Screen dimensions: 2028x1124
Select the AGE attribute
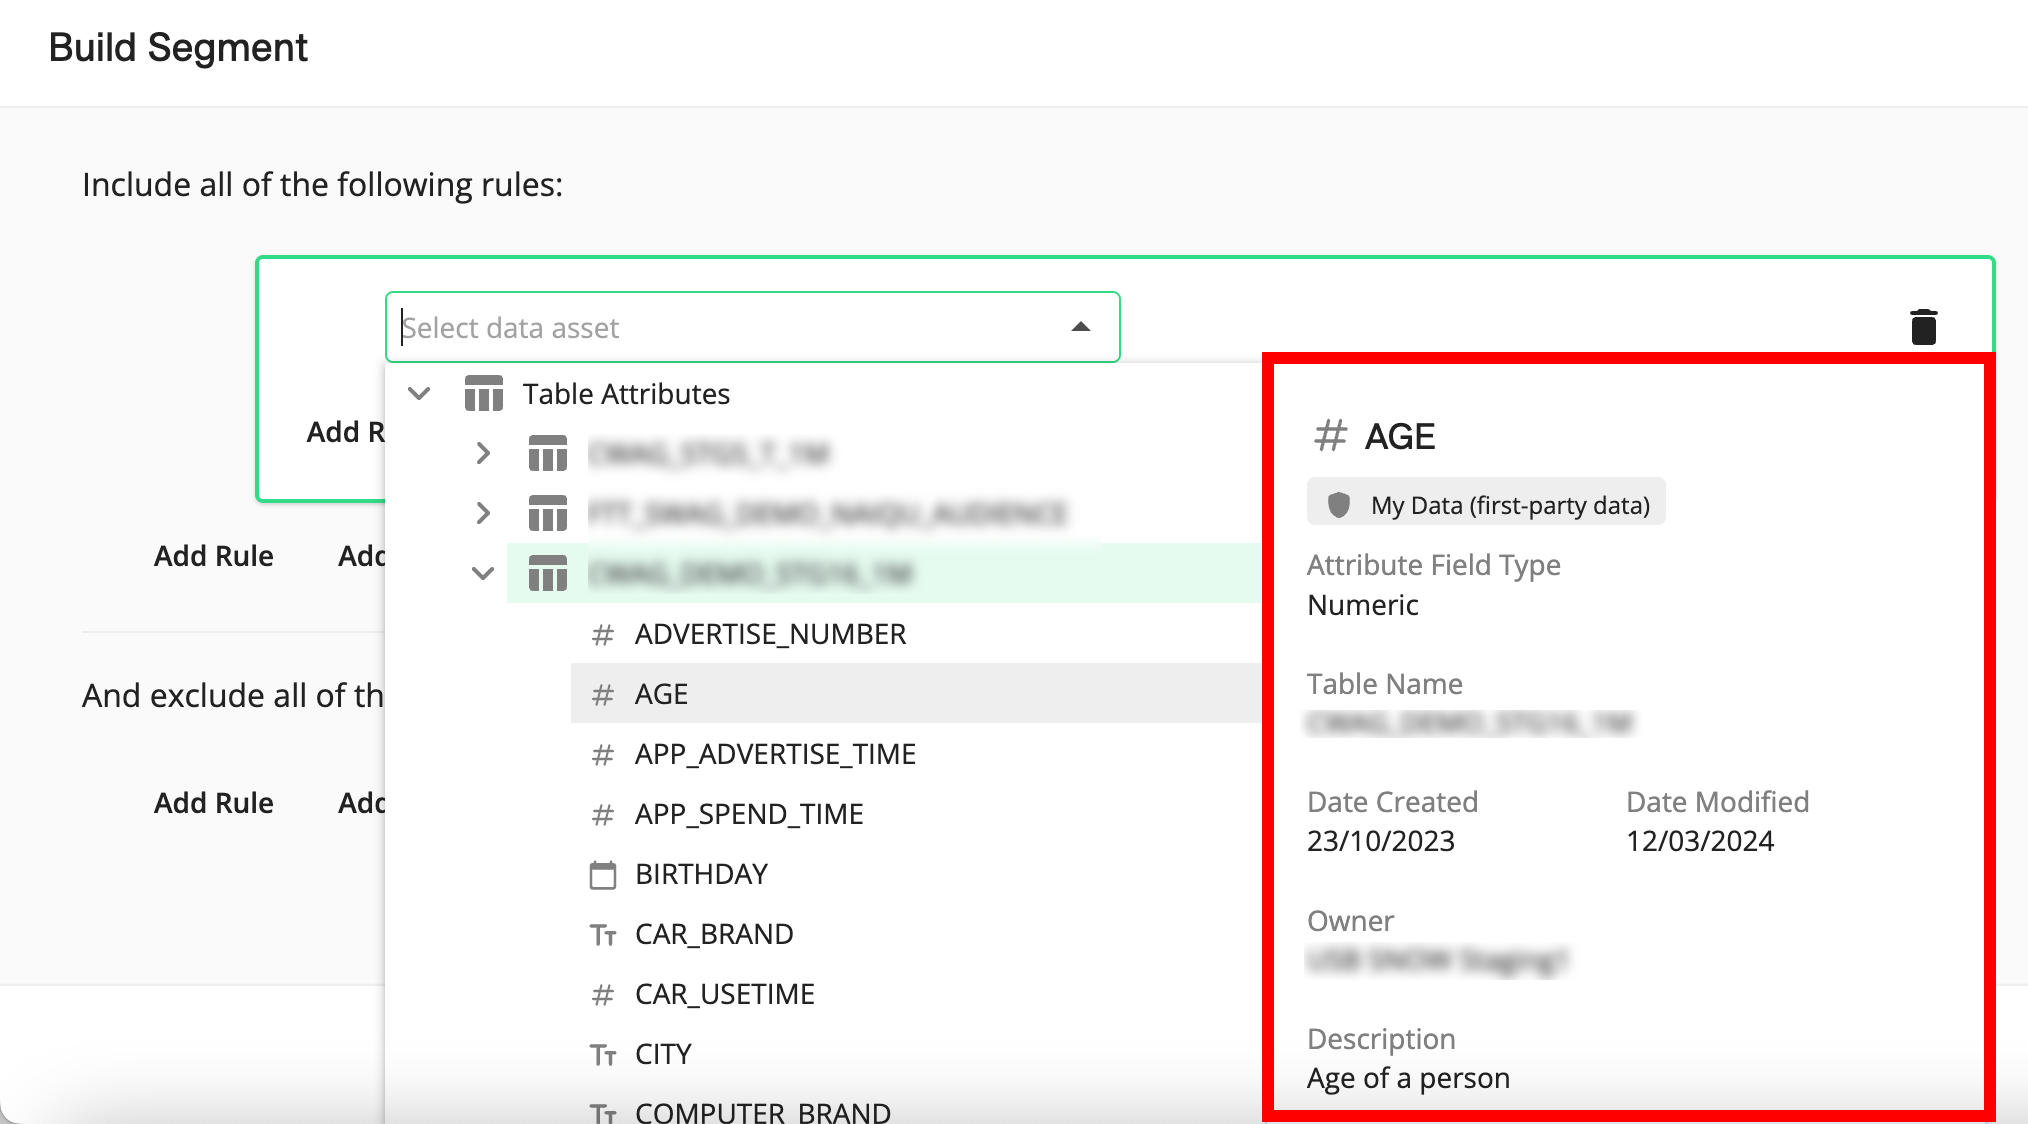pos(662,694)
